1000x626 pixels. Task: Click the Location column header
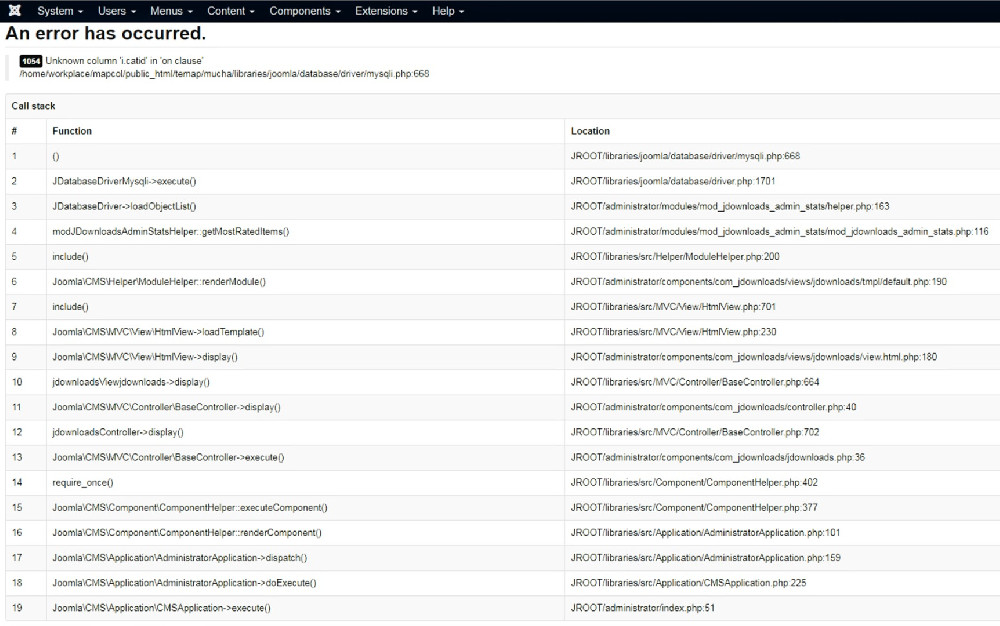coord(590,131)
